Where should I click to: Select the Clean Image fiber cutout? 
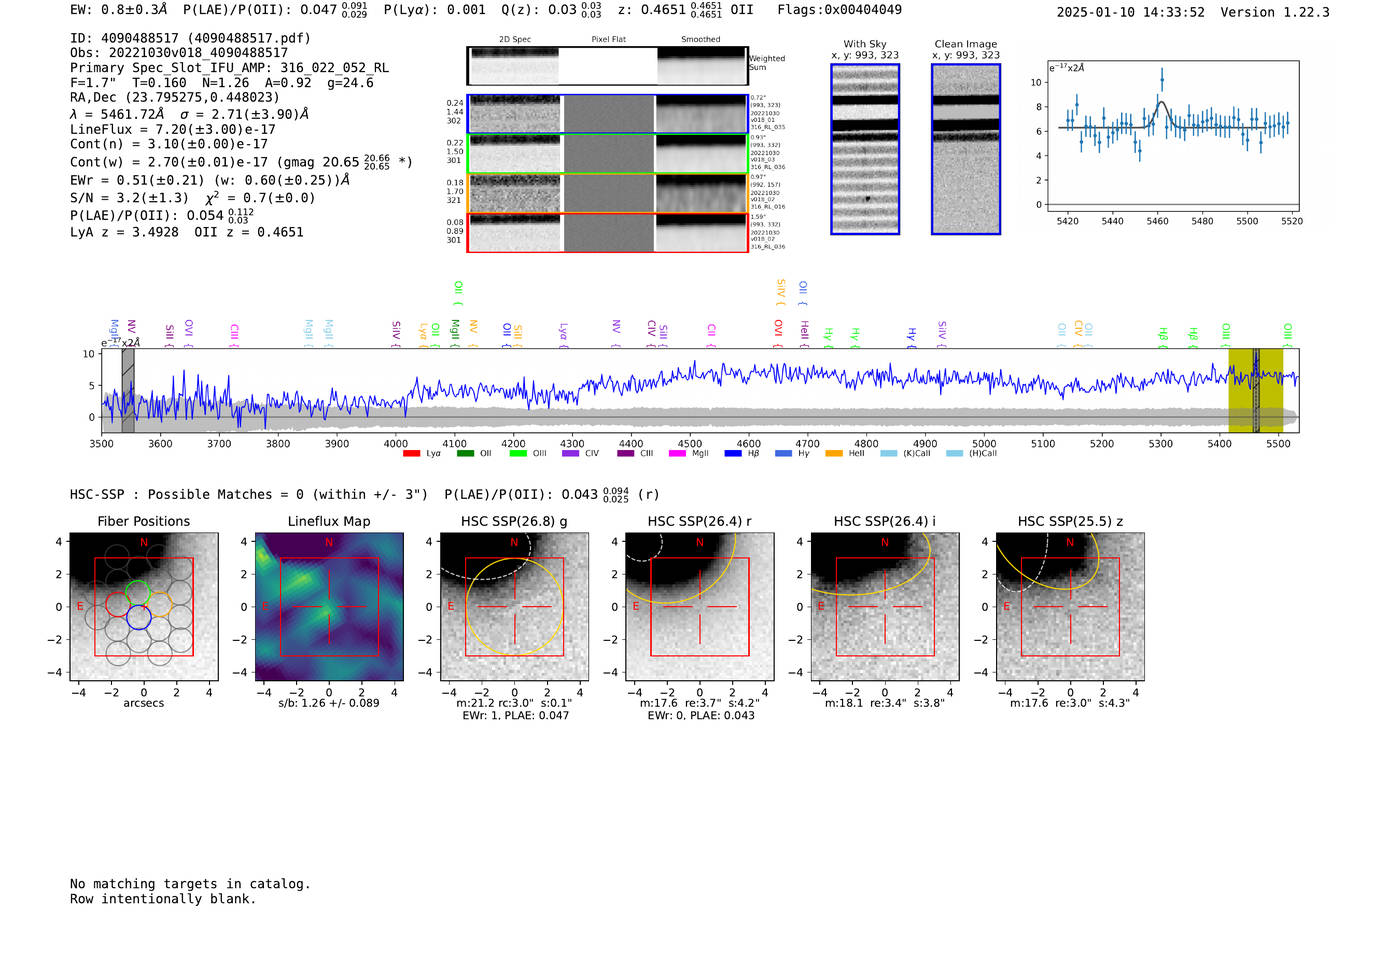tap(966, 149)
